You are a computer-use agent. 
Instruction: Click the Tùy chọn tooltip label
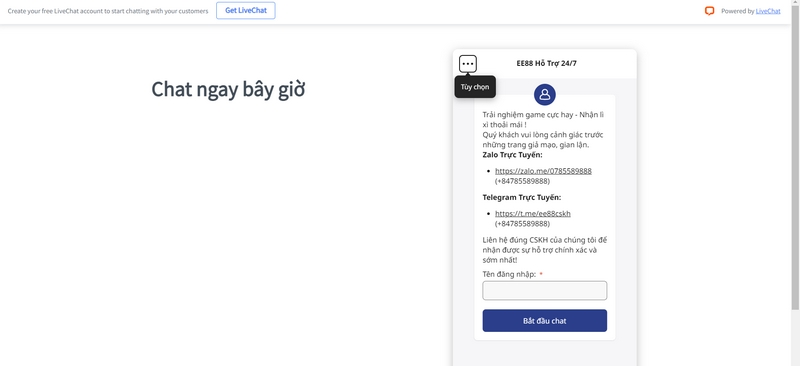pos(475,87)
